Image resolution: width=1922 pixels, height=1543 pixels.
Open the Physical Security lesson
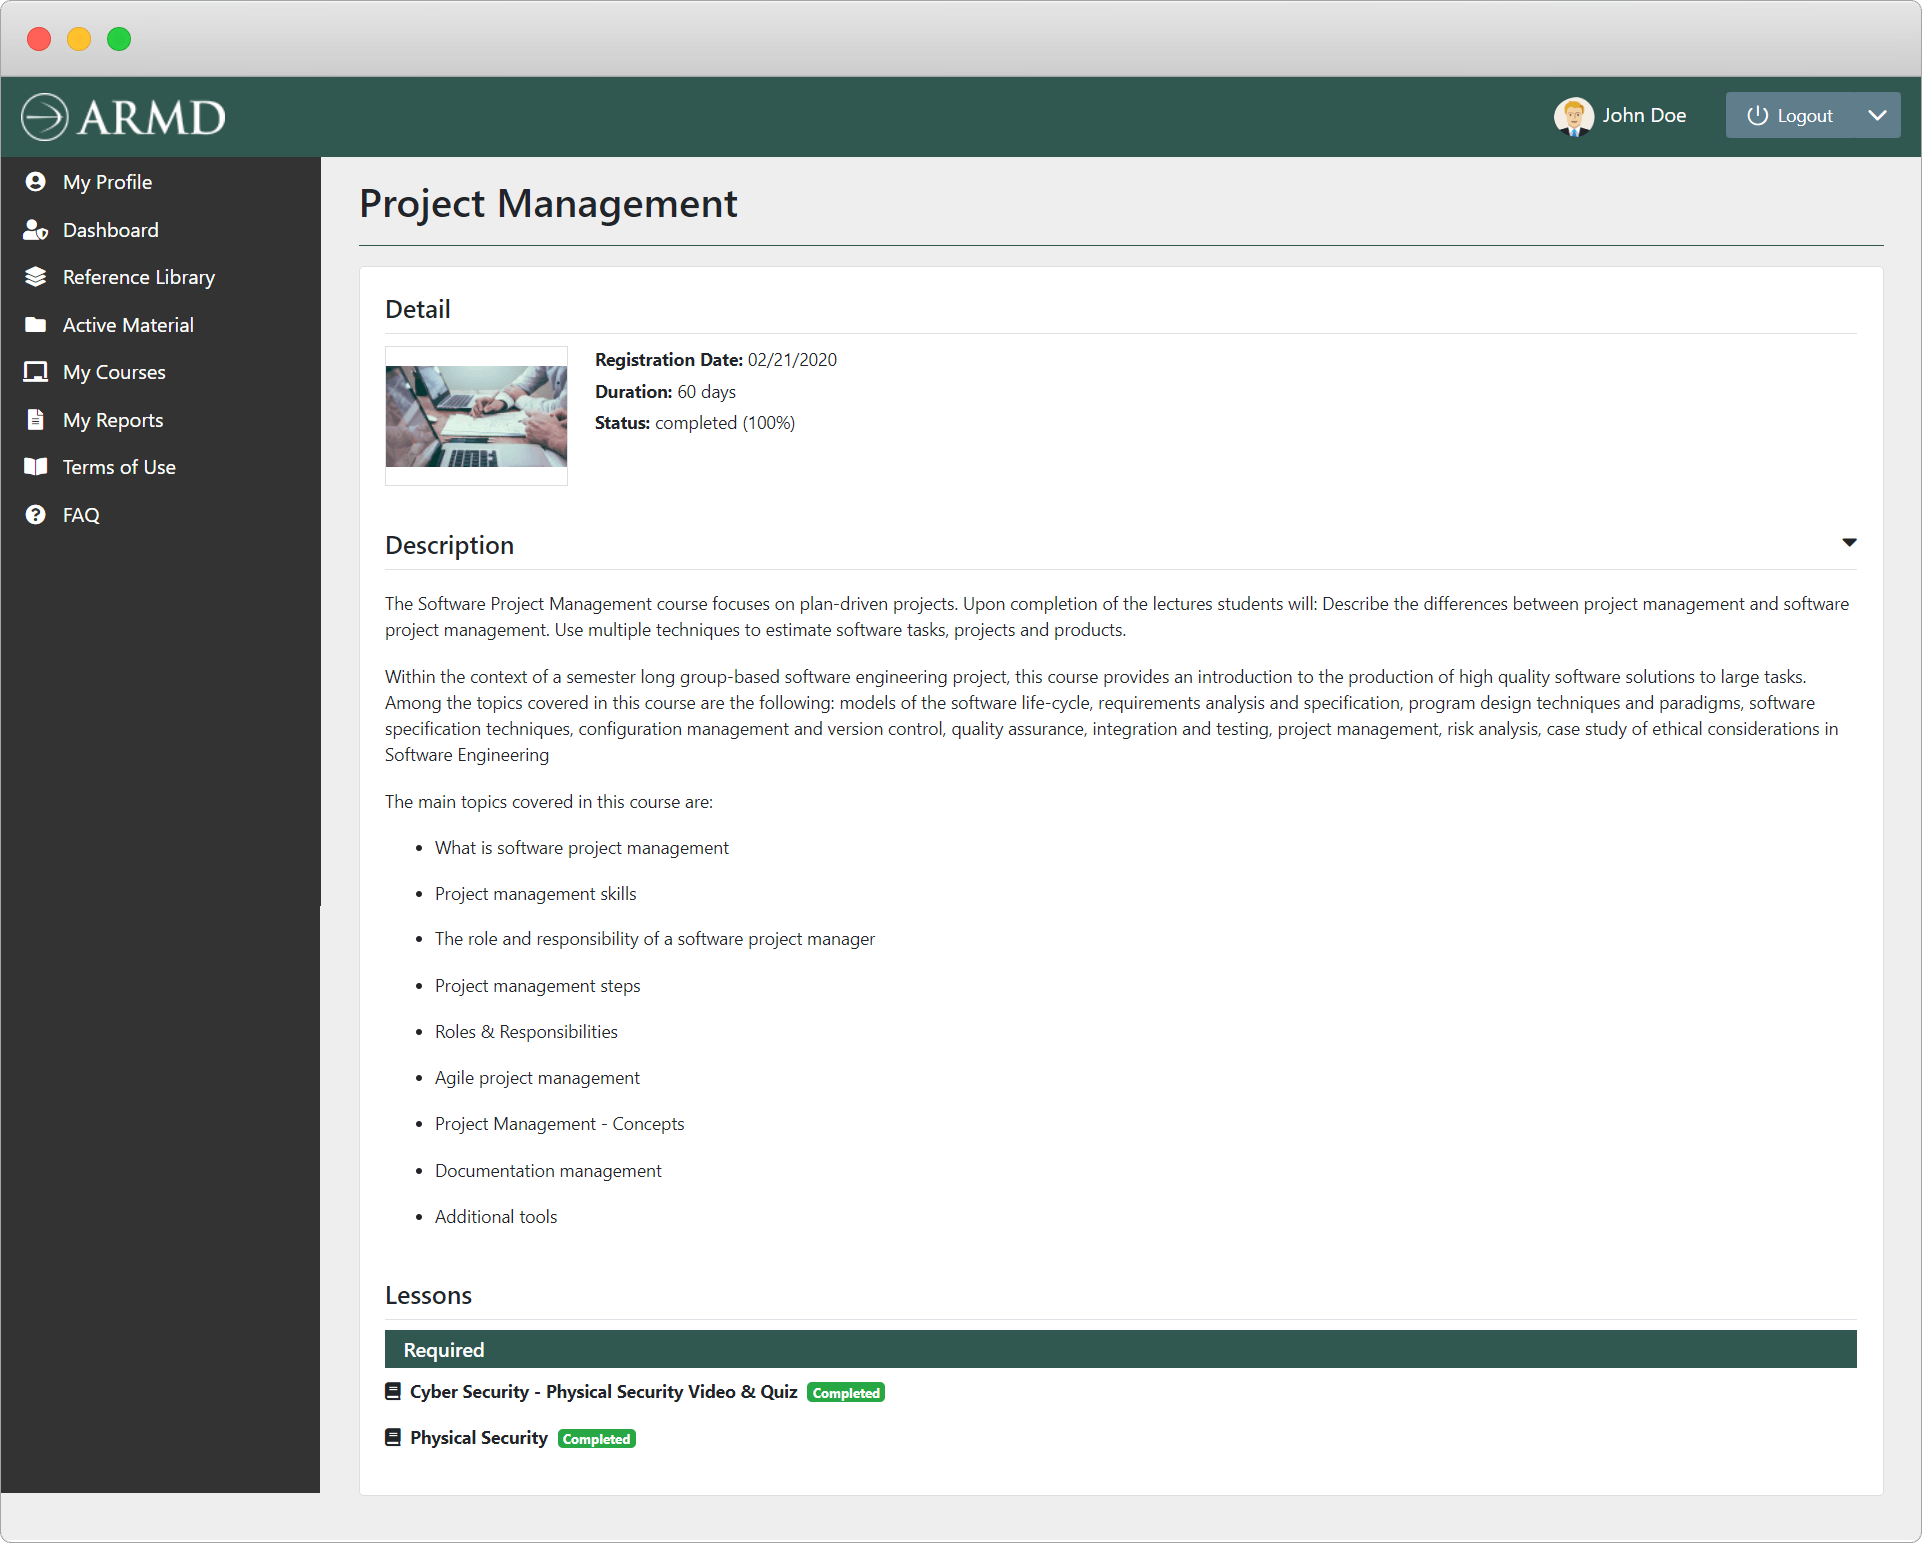479,1438
